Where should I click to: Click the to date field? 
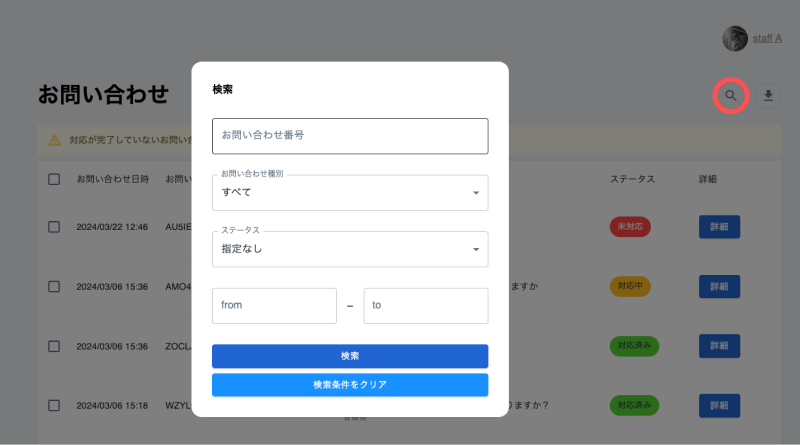point(426,306)
